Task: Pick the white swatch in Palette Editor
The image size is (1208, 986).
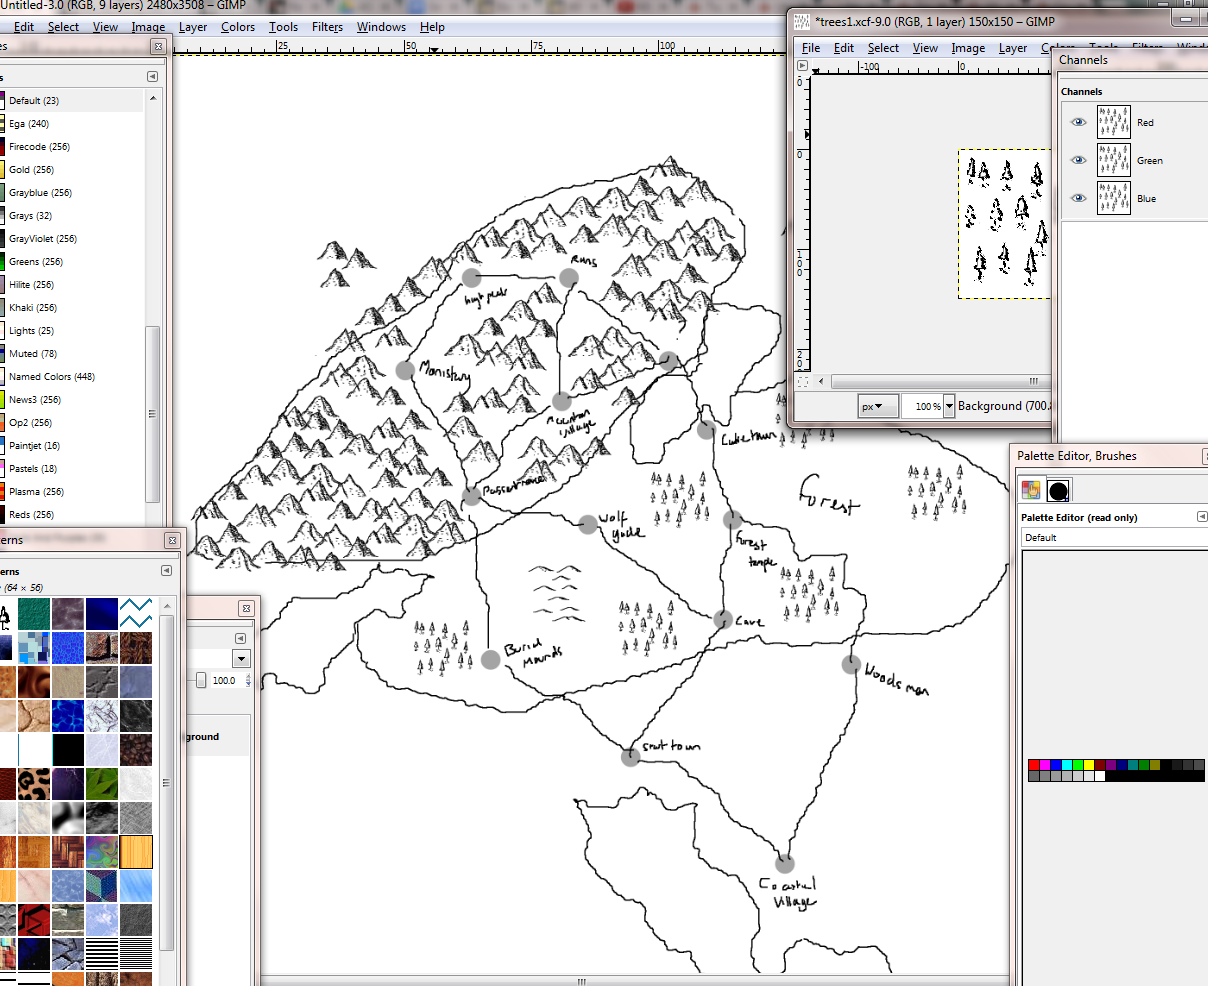Action: (1100, 776)
